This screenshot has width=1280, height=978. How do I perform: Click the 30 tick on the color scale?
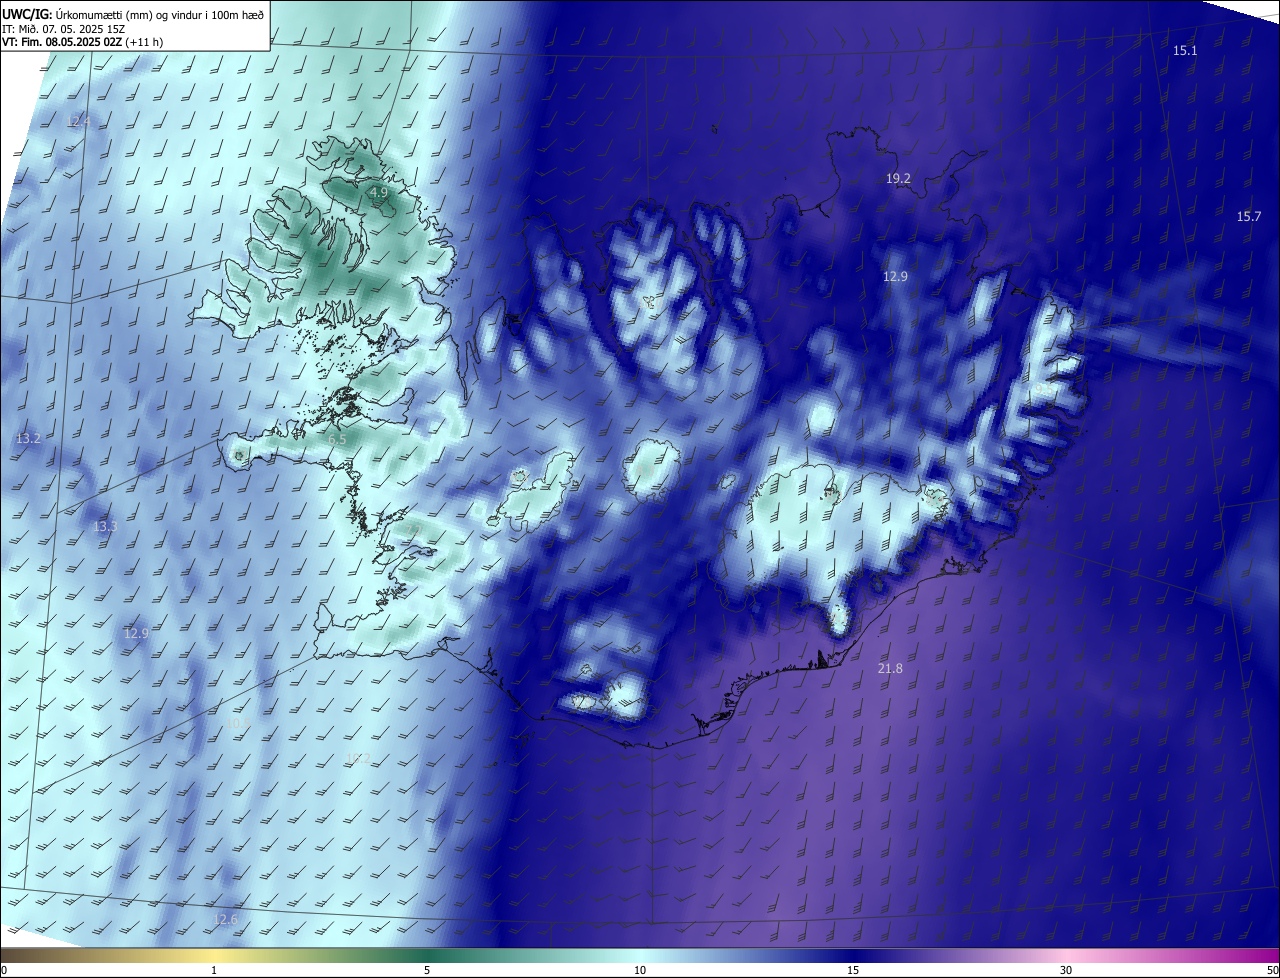tap(1066, 970)
